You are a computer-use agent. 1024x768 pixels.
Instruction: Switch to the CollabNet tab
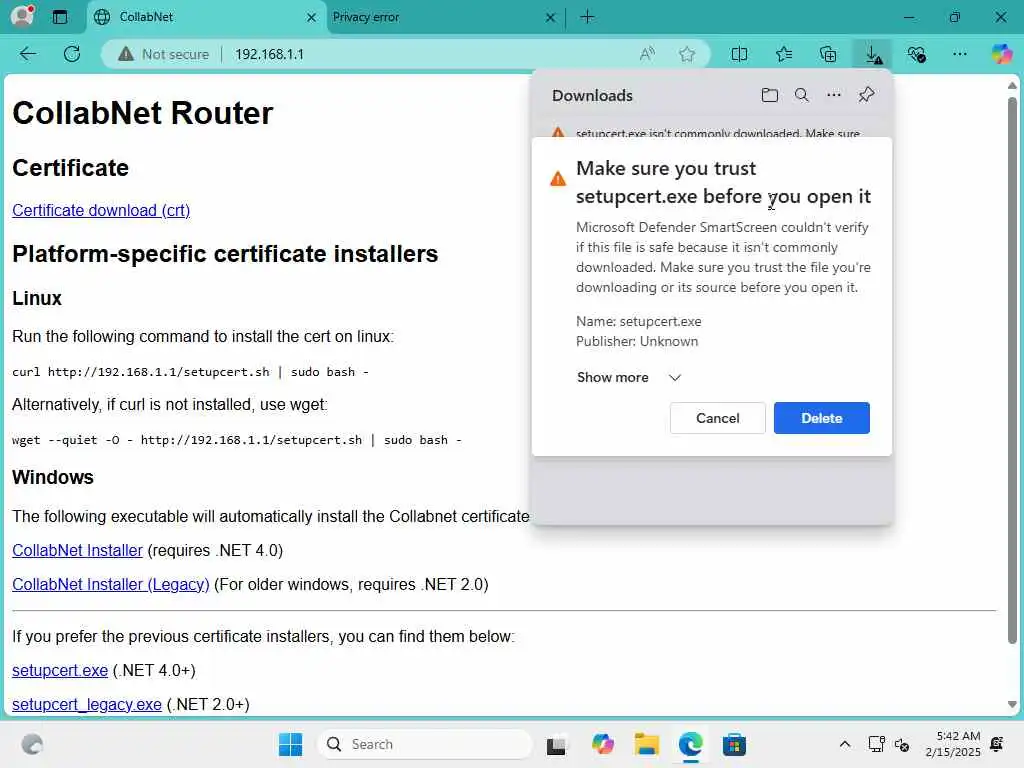[206, 17]
